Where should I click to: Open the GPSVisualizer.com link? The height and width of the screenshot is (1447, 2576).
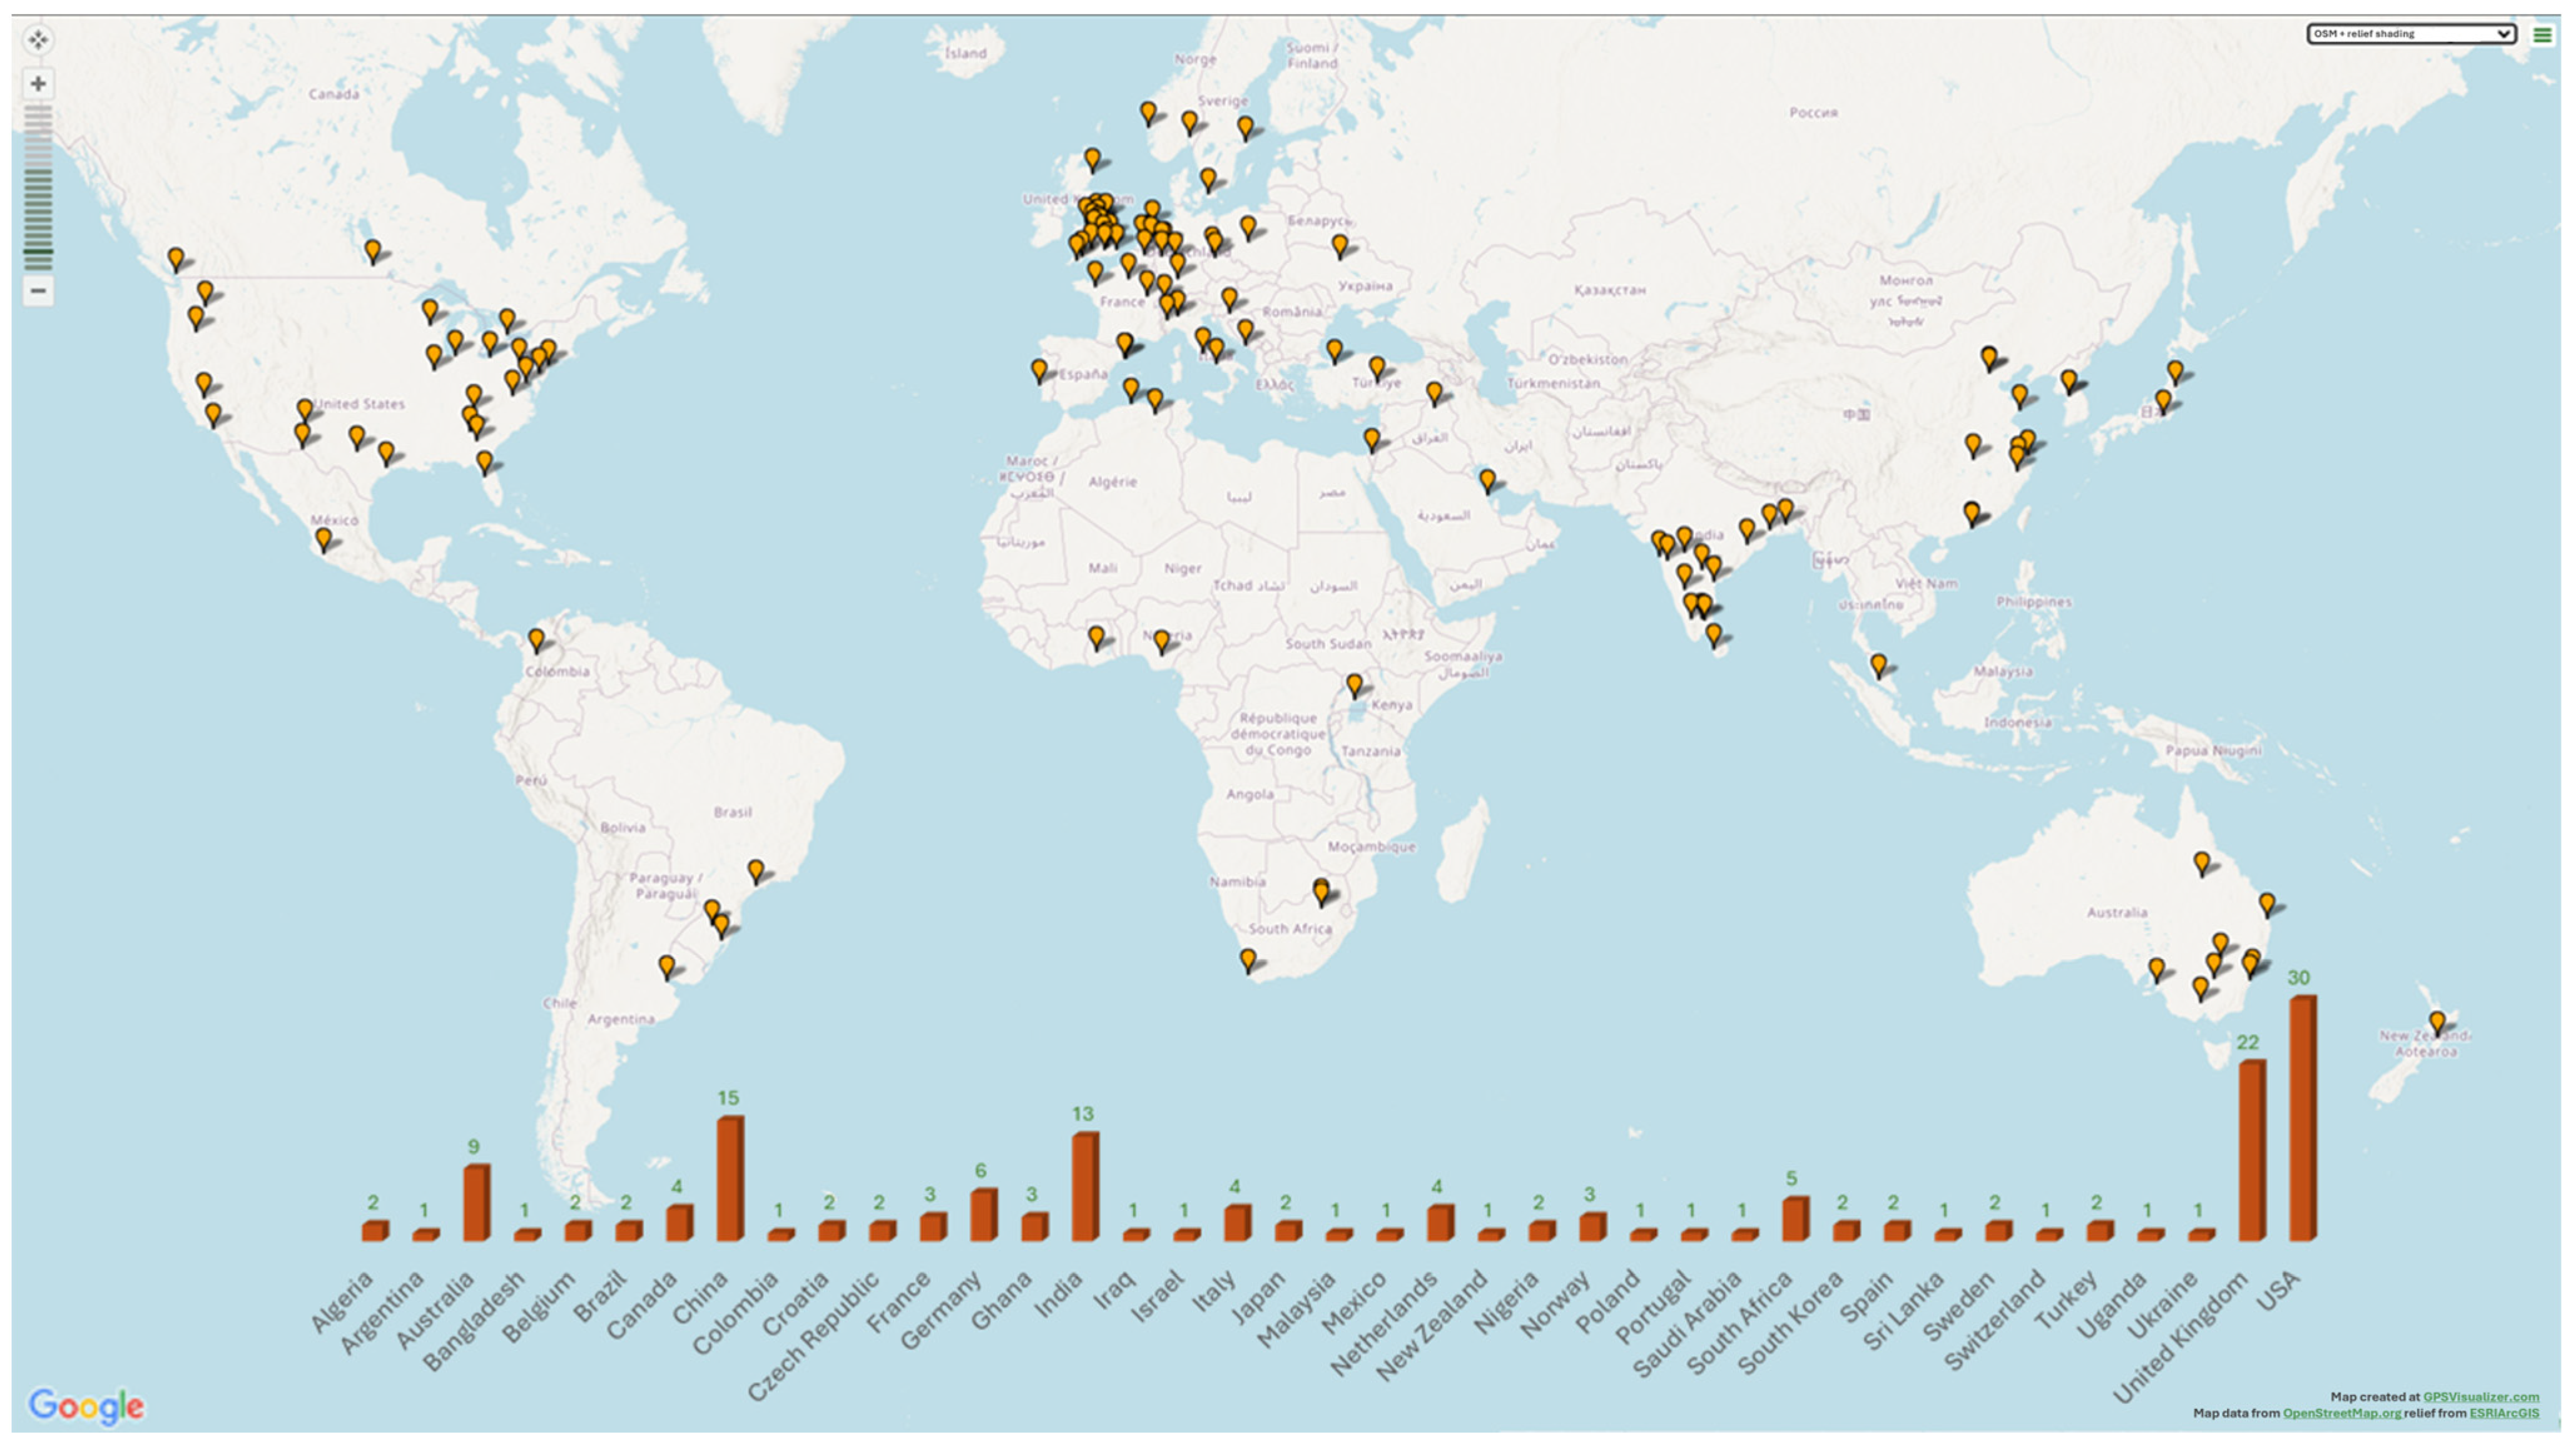point(2480,1397)
